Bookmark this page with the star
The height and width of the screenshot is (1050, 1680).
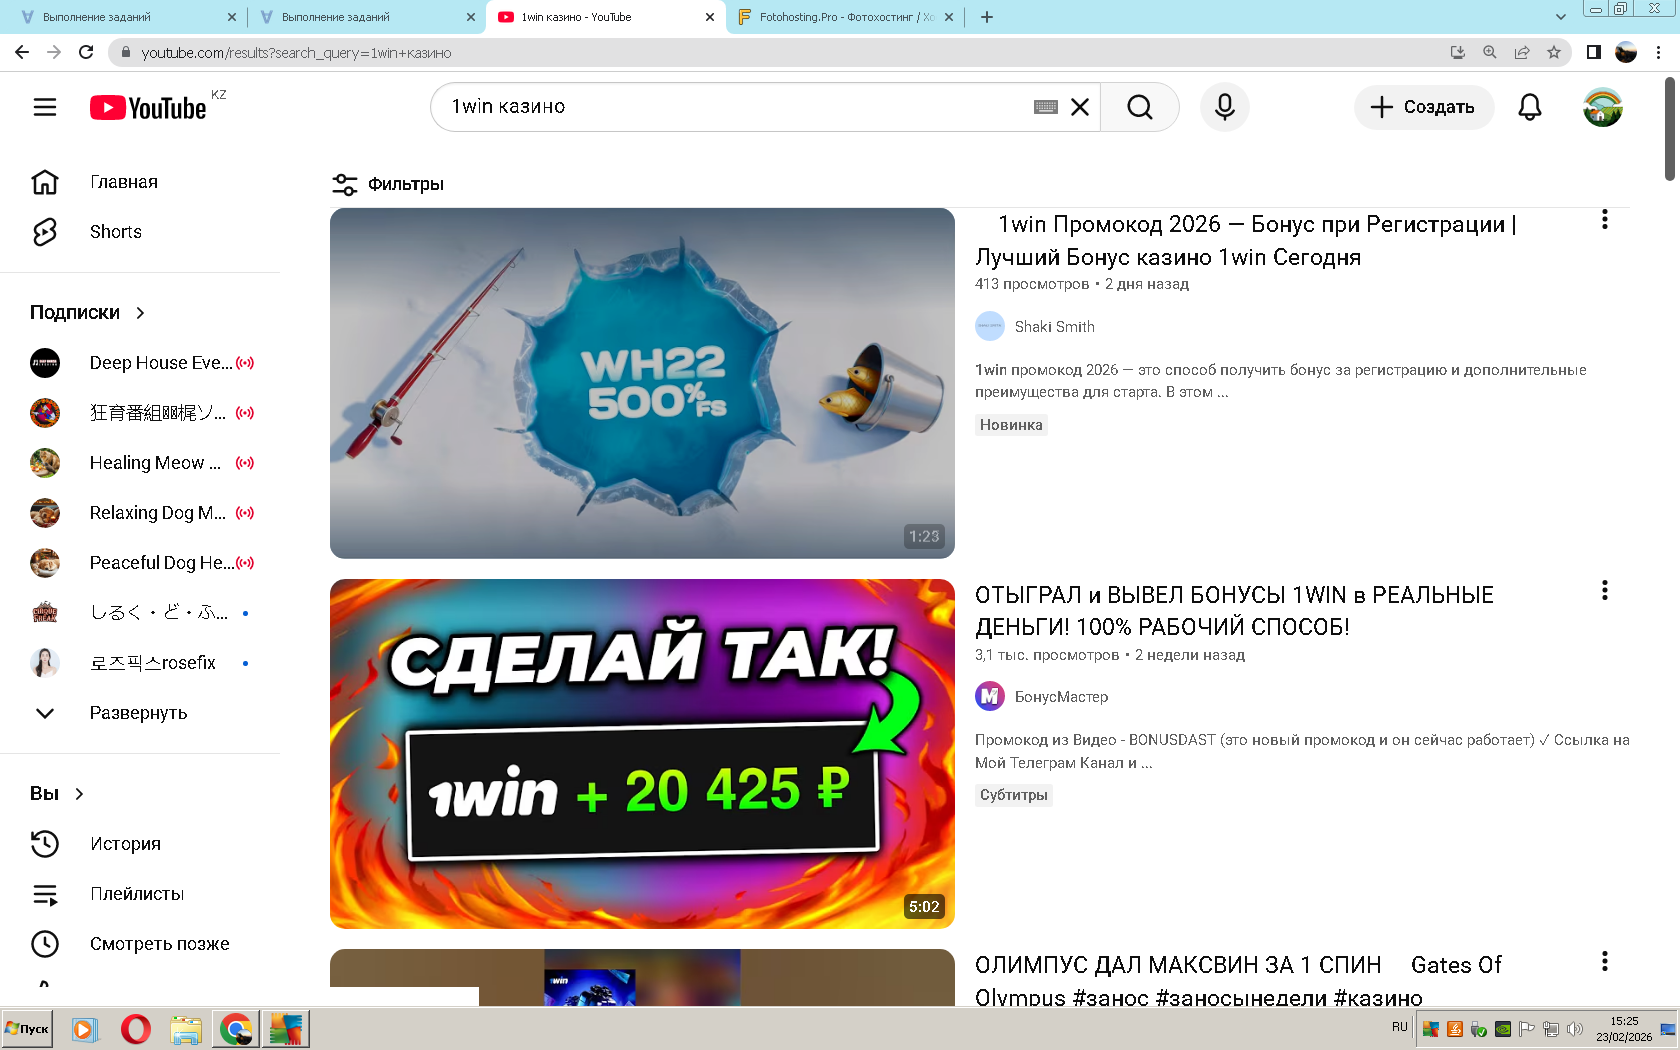click(1554, 53)
